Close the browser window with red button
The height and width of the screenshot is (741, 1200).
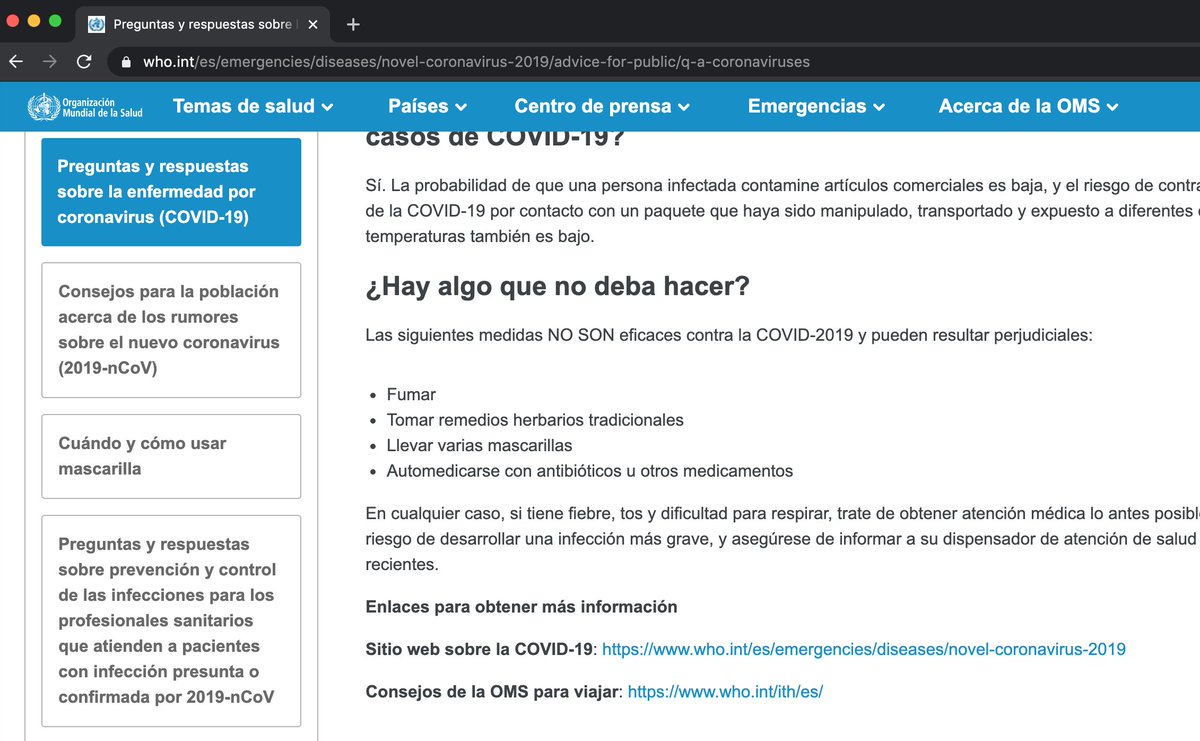tap(14, 21)
